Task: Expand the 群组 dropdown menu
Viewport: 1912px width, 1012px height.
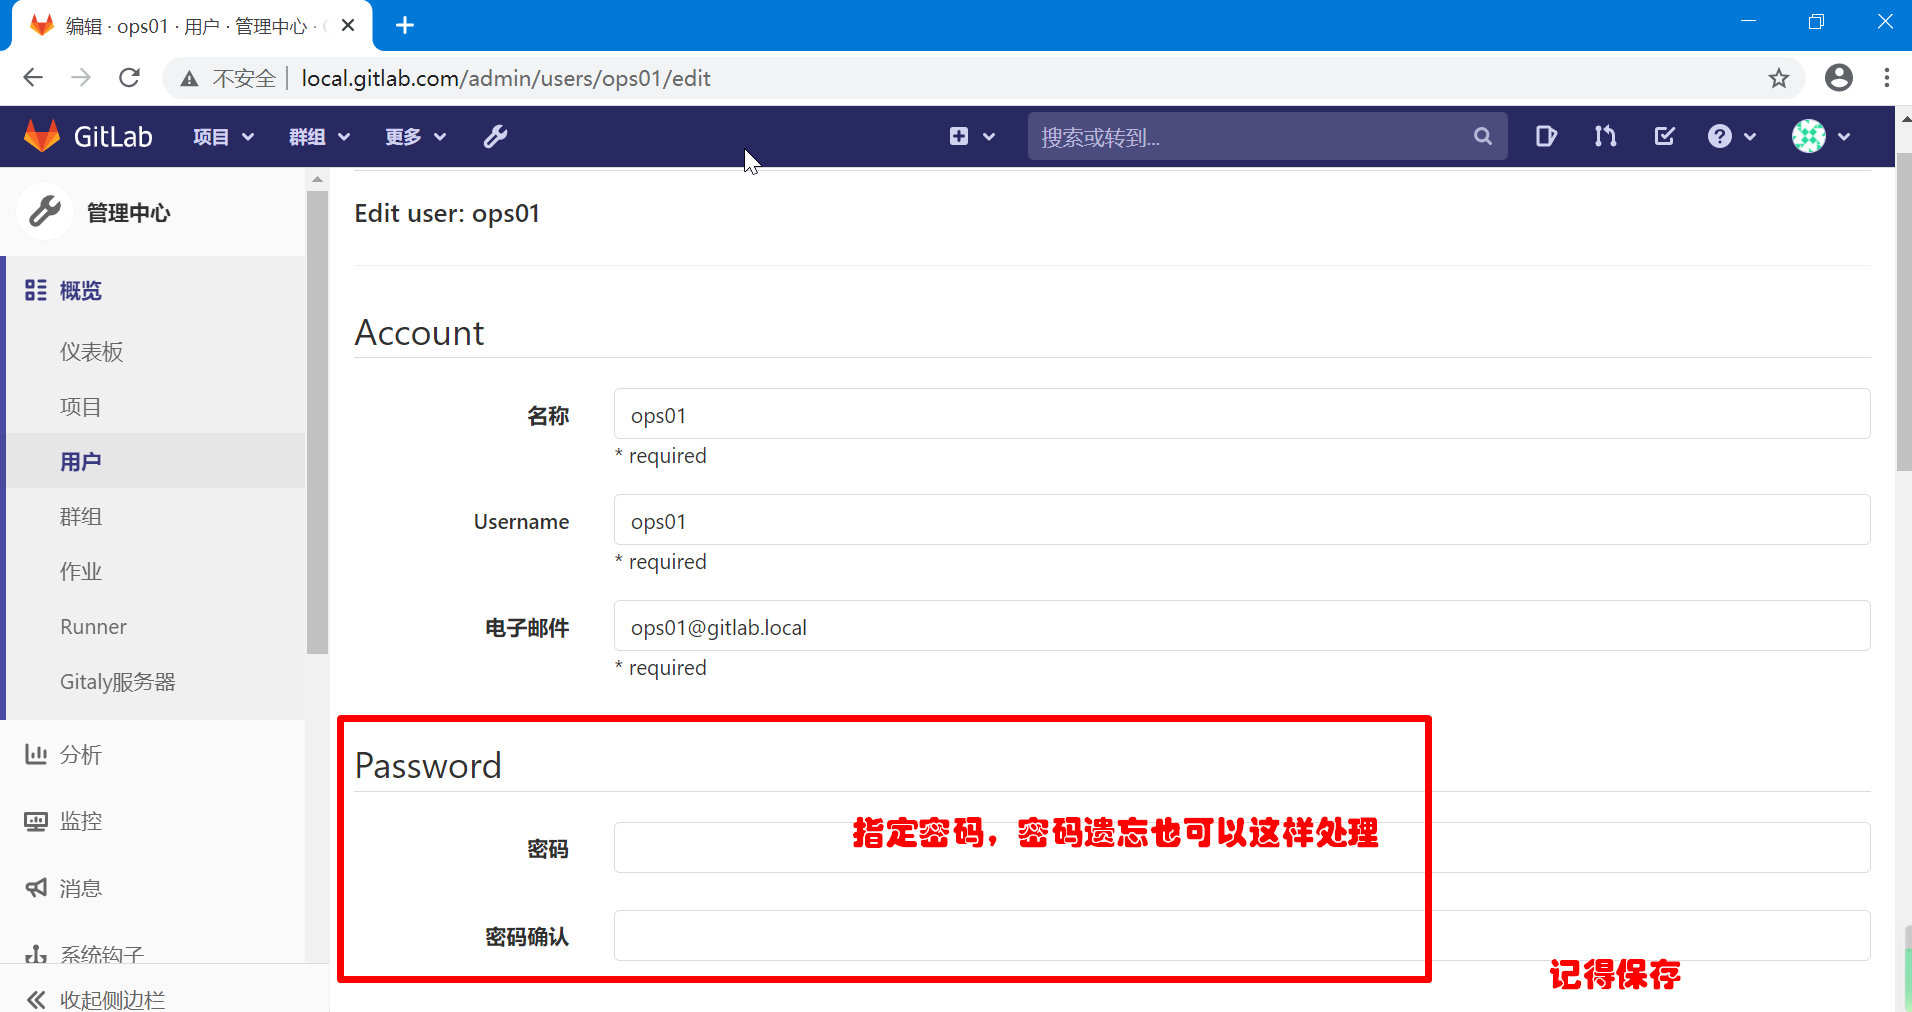Action: 320,137
